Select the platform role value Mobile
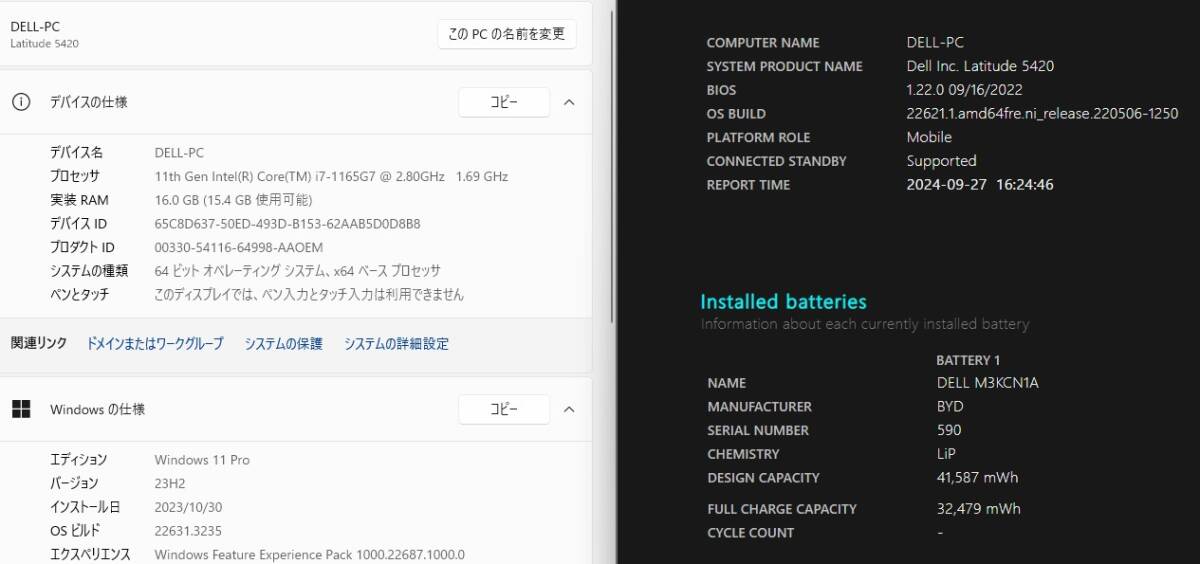 pyautogui.click(x=929, y=137)
